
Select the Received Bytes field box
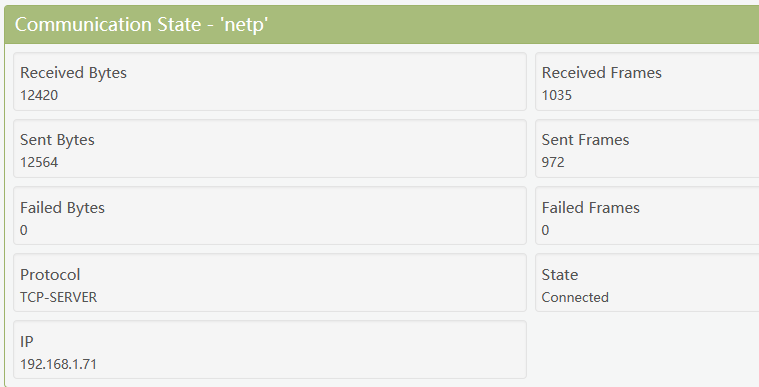tap(270, 82)
